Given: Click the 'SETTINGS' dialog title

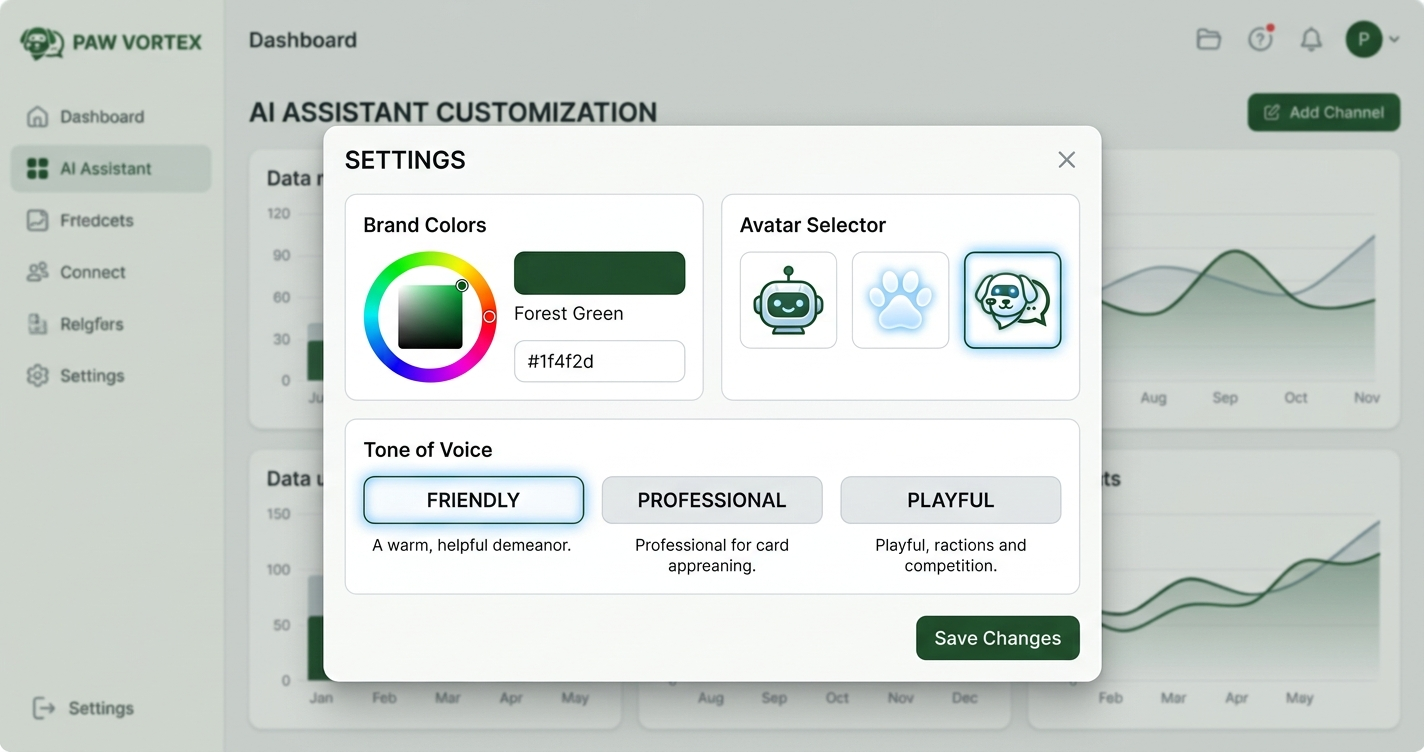Looking at the screenshot, I should (405, 160).
